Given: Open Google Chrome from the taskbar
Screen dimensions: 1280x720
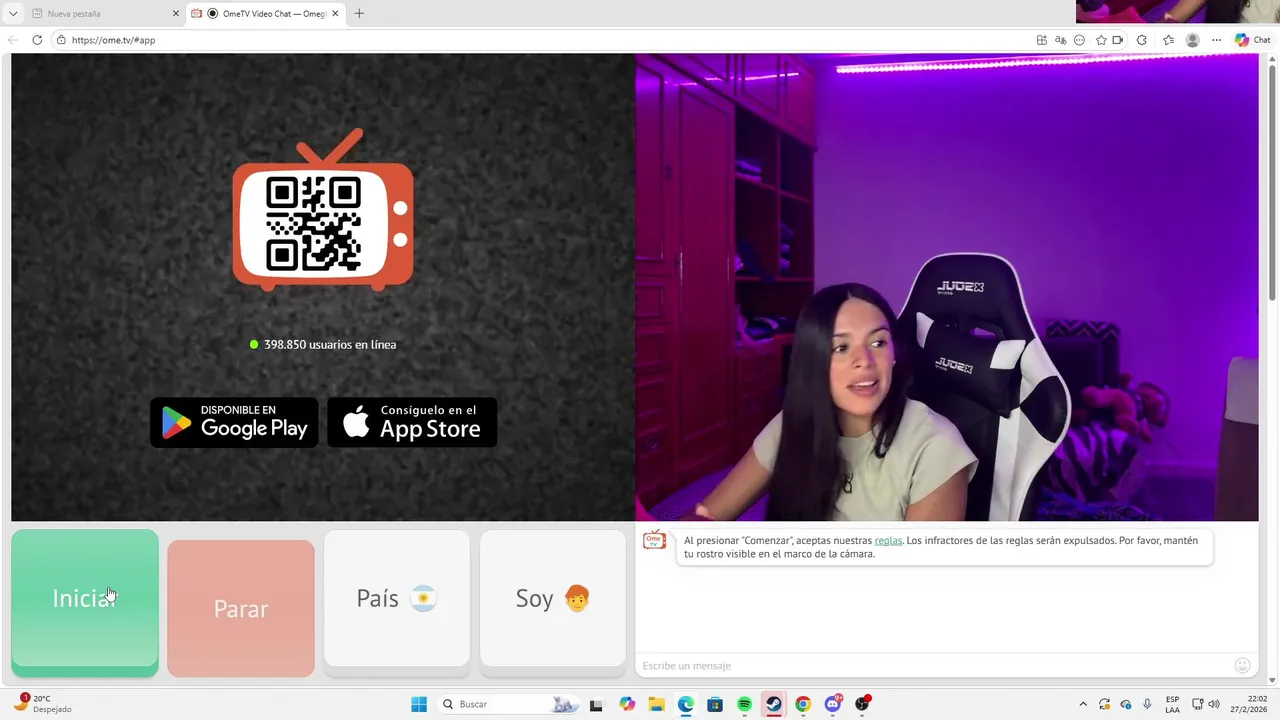Looking at the screenshot, I should (803, 704).
